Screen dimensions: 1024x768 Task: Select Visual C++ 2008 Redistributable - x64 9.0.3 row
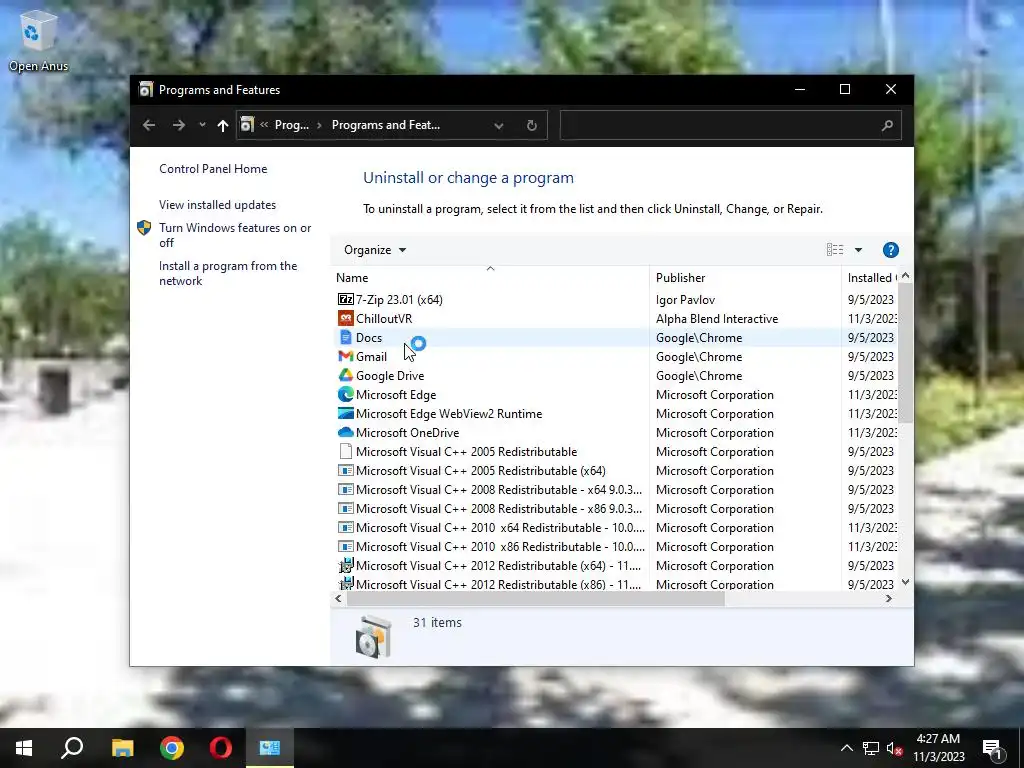(x=616, y=489)
